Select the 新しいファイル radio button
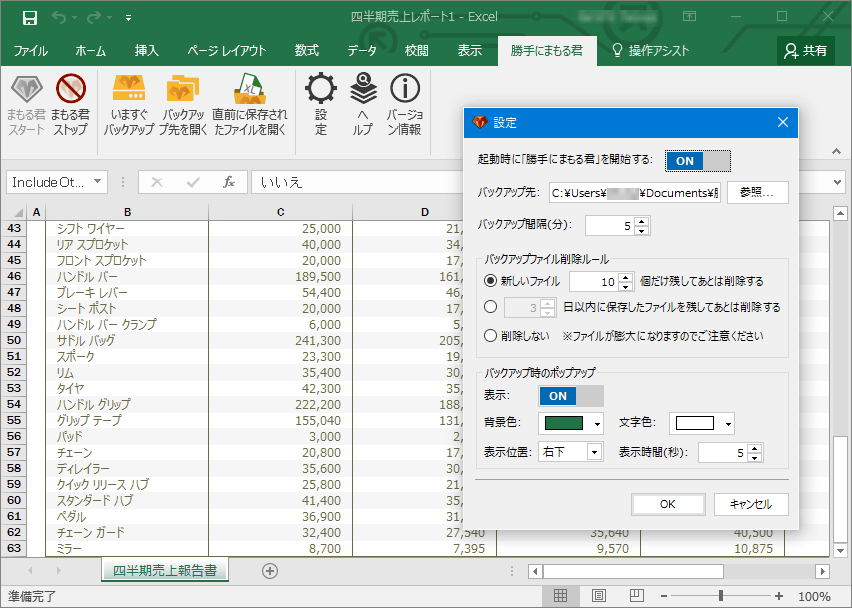This screenshot has height=608, width=852. (x=490, y=281)
